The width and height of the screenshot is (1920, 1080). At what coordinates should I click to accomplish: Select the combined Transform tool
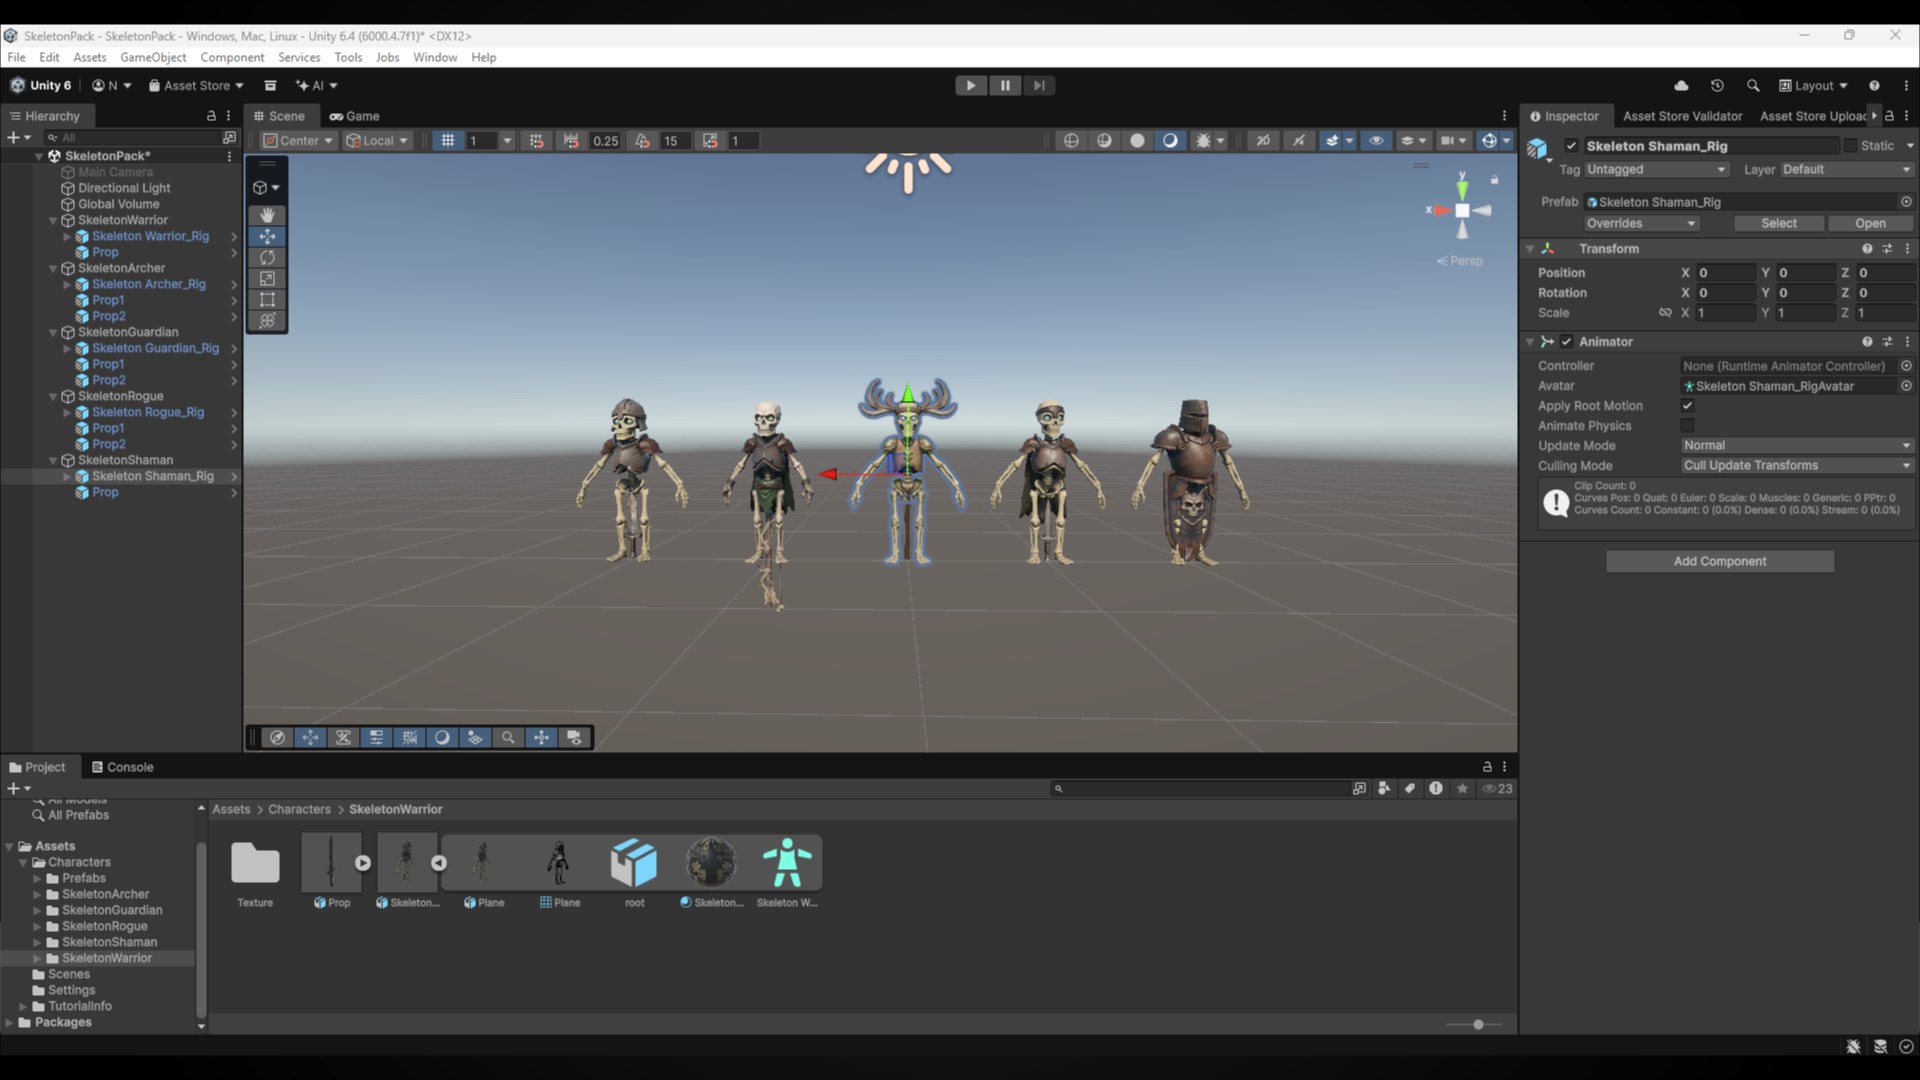(267, 320)
